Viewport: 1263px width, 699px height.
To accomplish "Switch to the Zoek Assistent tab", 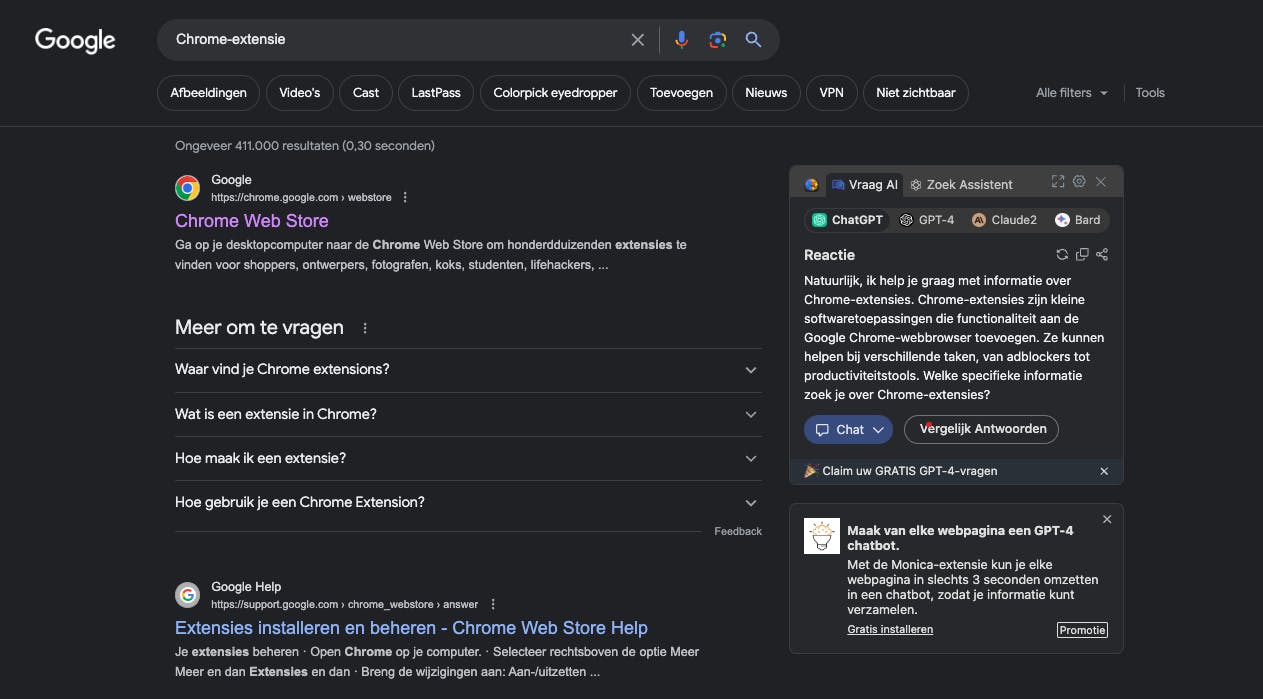I will coord(961,185).
